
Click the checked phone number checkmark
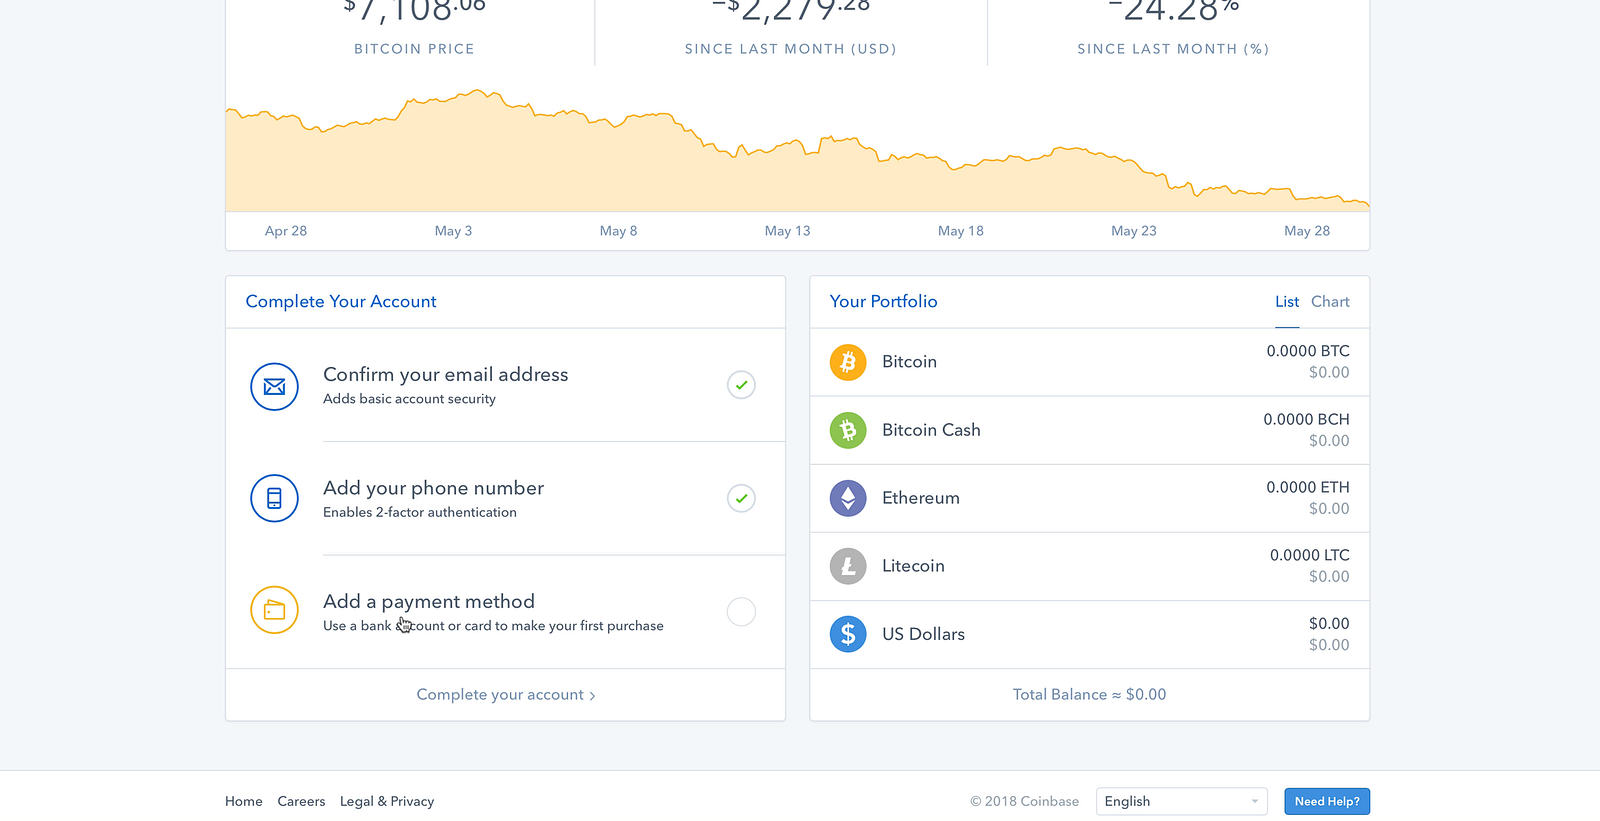[741, 498]
